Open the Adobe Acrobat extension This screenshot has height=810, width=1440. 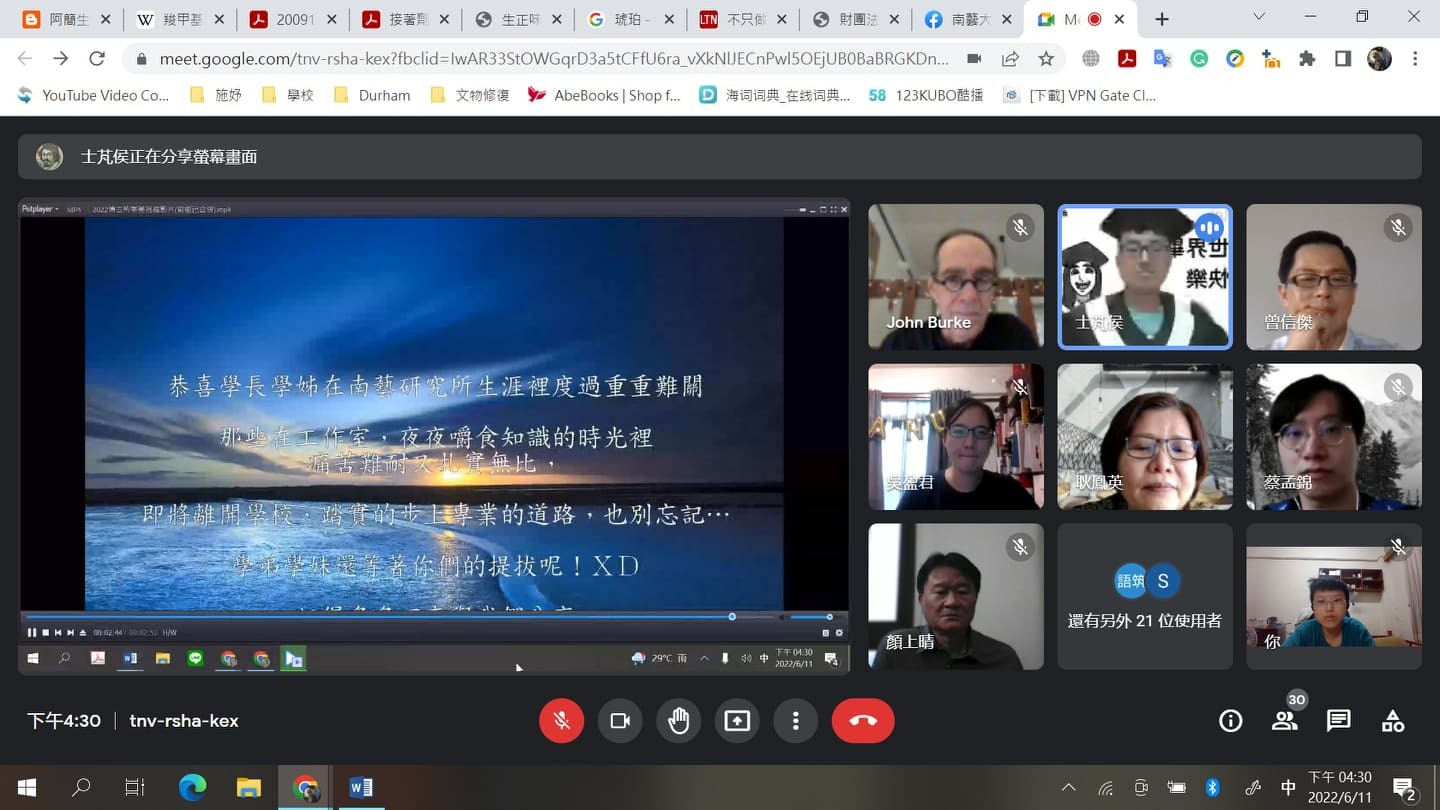click(1127, 59)
